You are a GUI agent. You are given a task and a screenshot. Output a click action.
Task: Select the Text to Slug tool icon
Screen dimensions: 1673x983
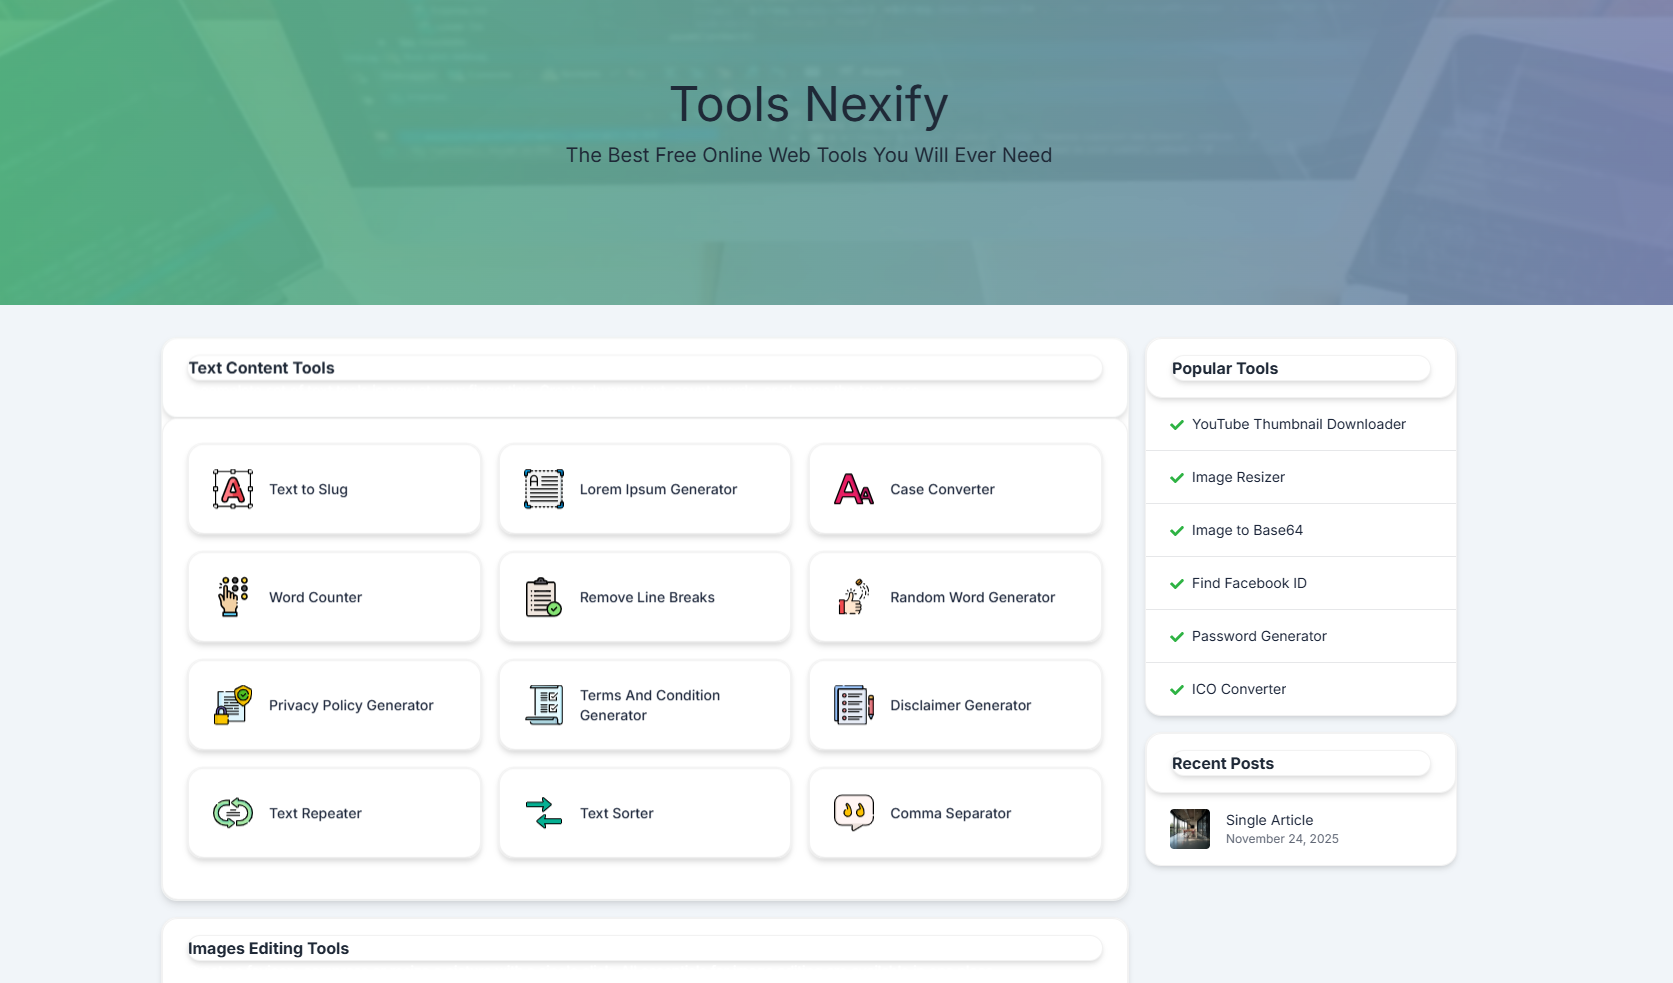pyautogui.click(x=231, y=489)
